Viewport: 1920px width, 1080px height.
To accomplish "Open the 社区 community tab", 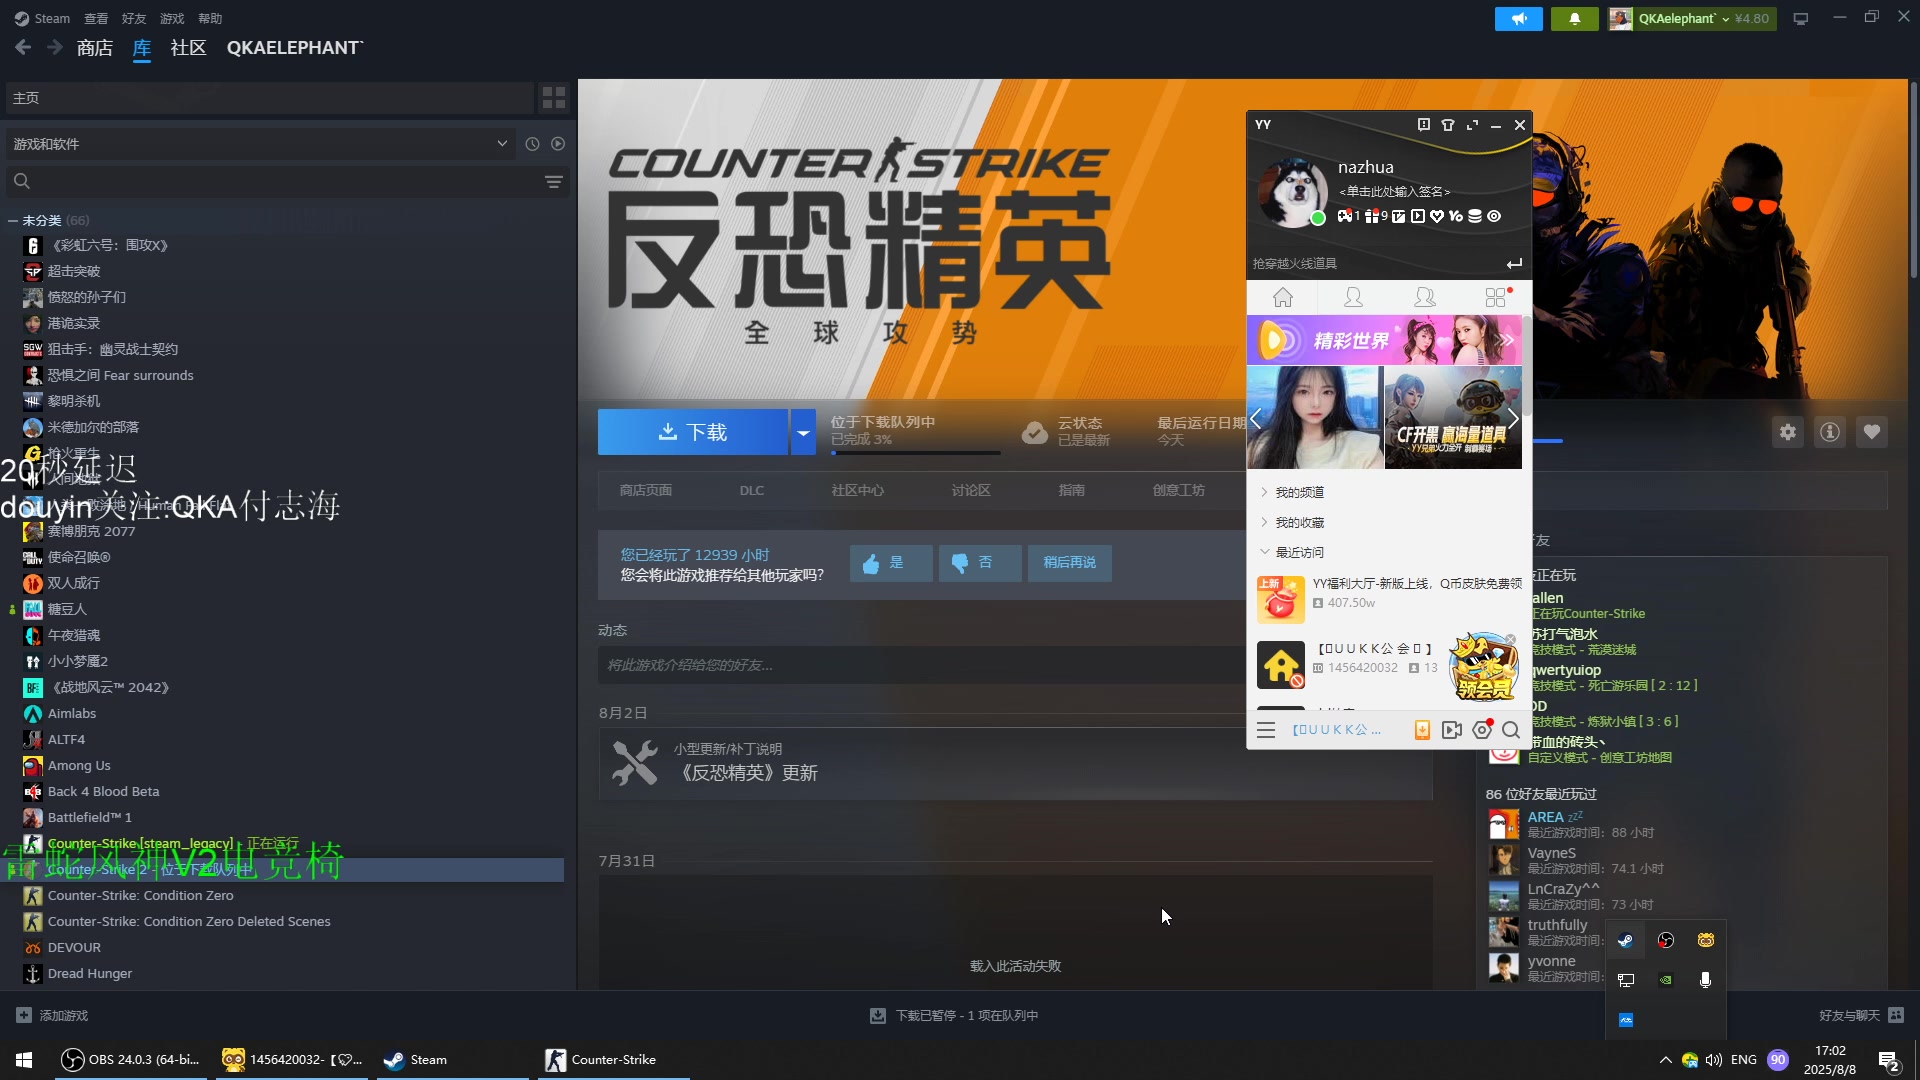I will [x=188, y=48].
